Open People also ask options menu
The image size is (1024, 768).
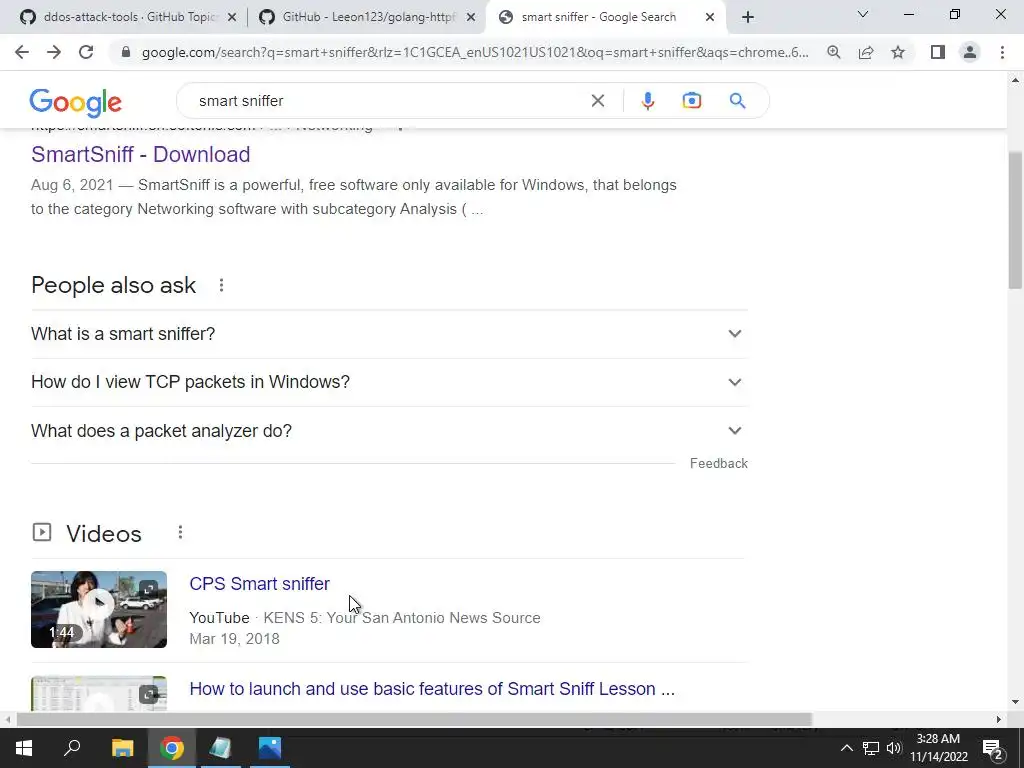(221, 285)
